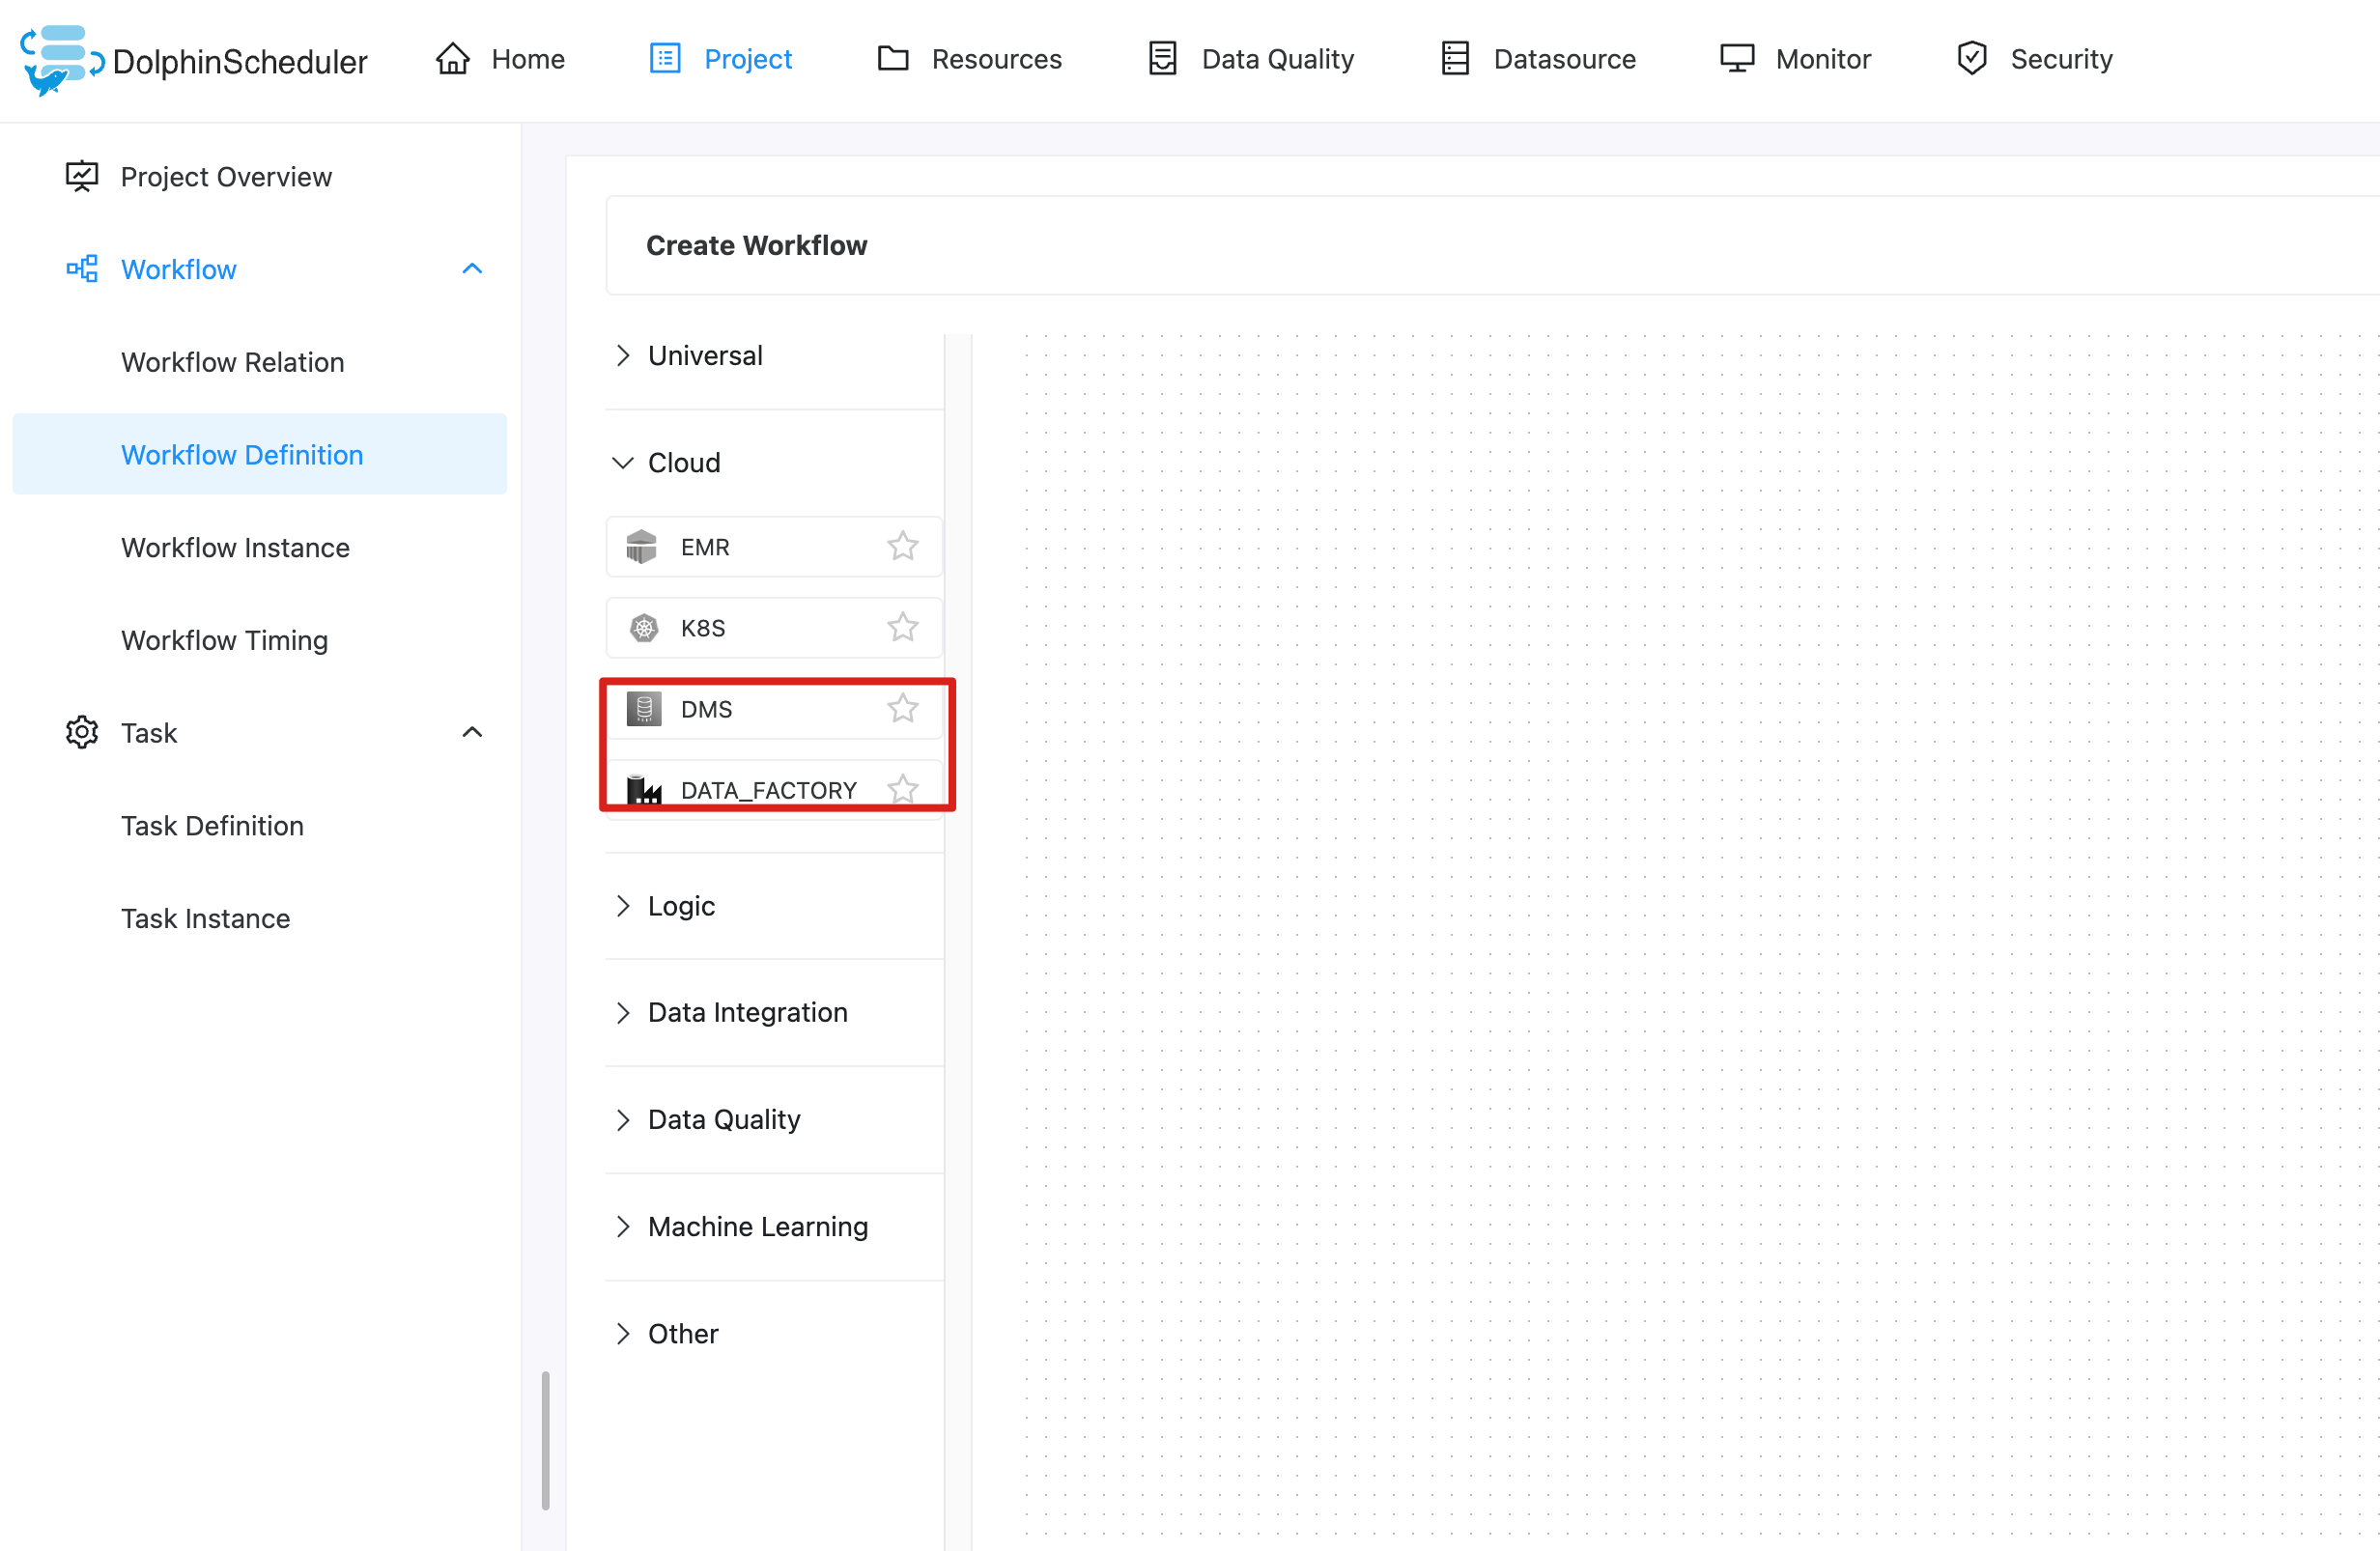Click the EMR task type icon
The image size is (2380, 1551).
coord(641,547)
